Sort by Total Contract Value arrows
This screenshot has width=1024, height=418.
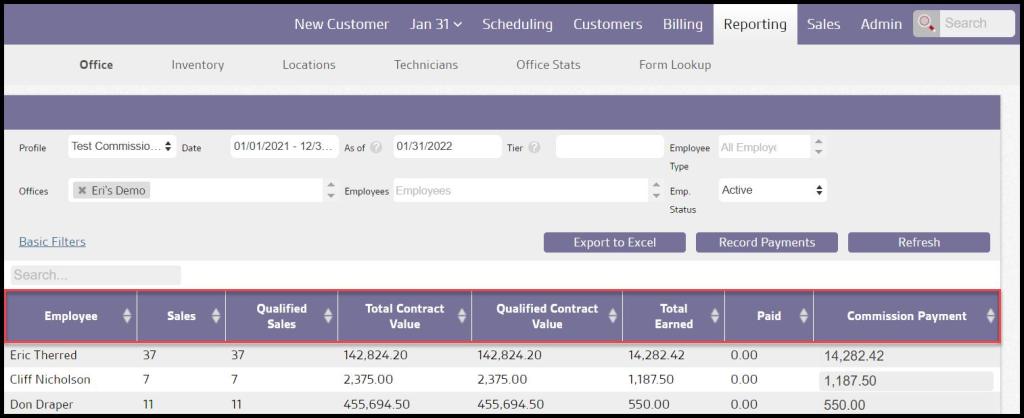click(461, 316)
